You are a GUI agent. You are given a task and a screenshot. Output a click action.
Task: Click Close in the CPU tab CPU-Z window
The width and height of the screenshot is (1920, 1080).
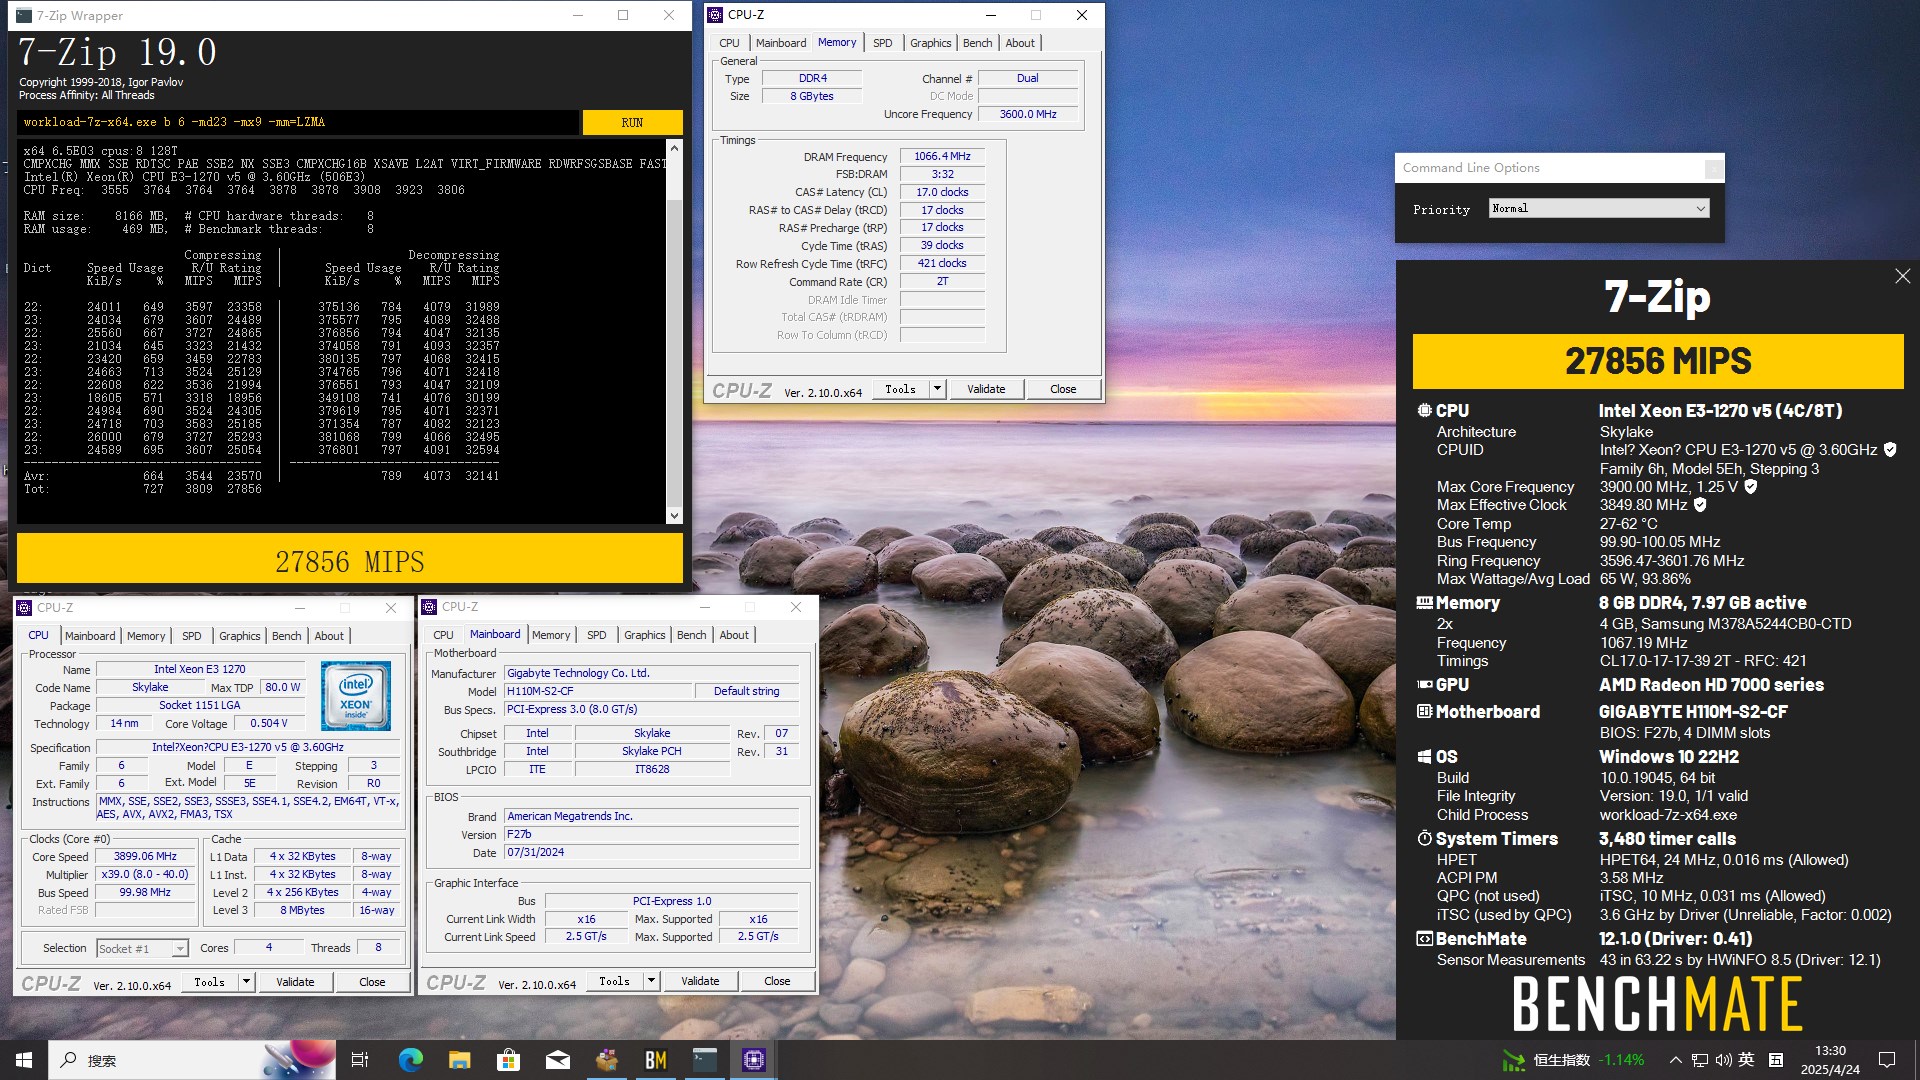pos(372,982)
